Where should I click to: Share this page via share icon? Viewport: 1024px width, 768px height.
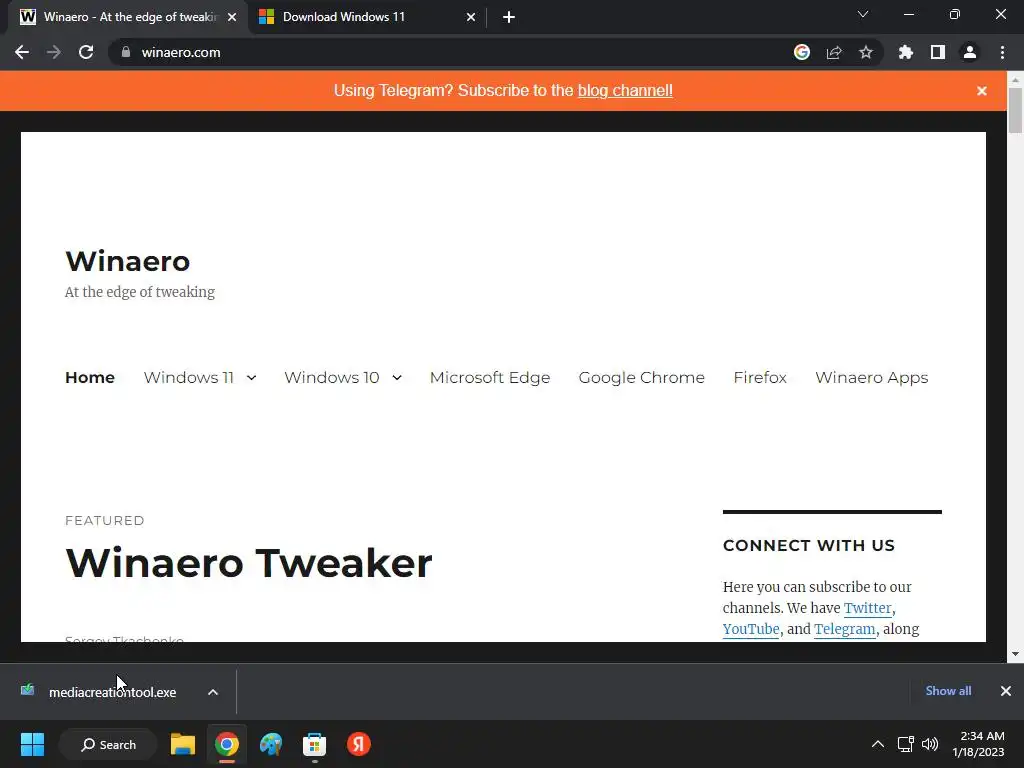tap(834, 52)
